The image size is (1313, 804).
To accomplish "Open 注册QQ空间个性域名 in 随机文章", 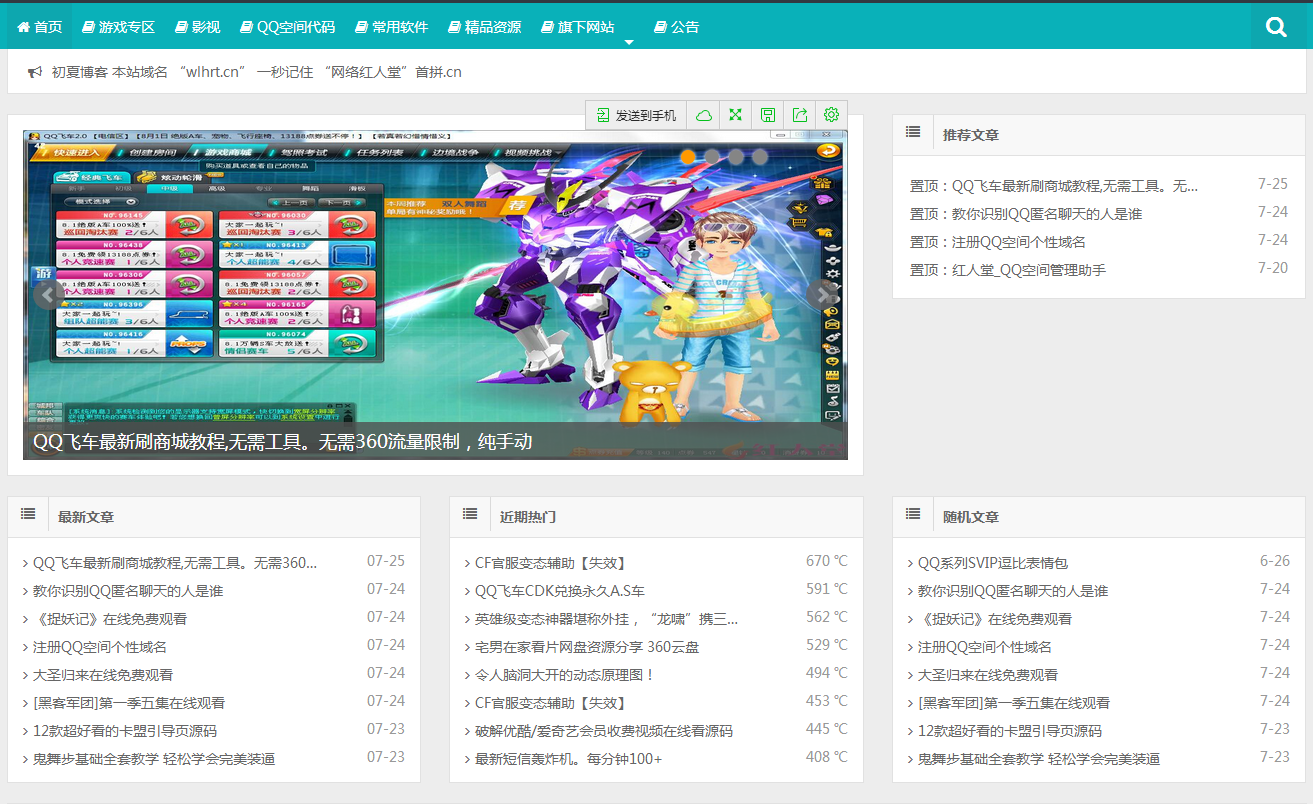I will 985,647.
